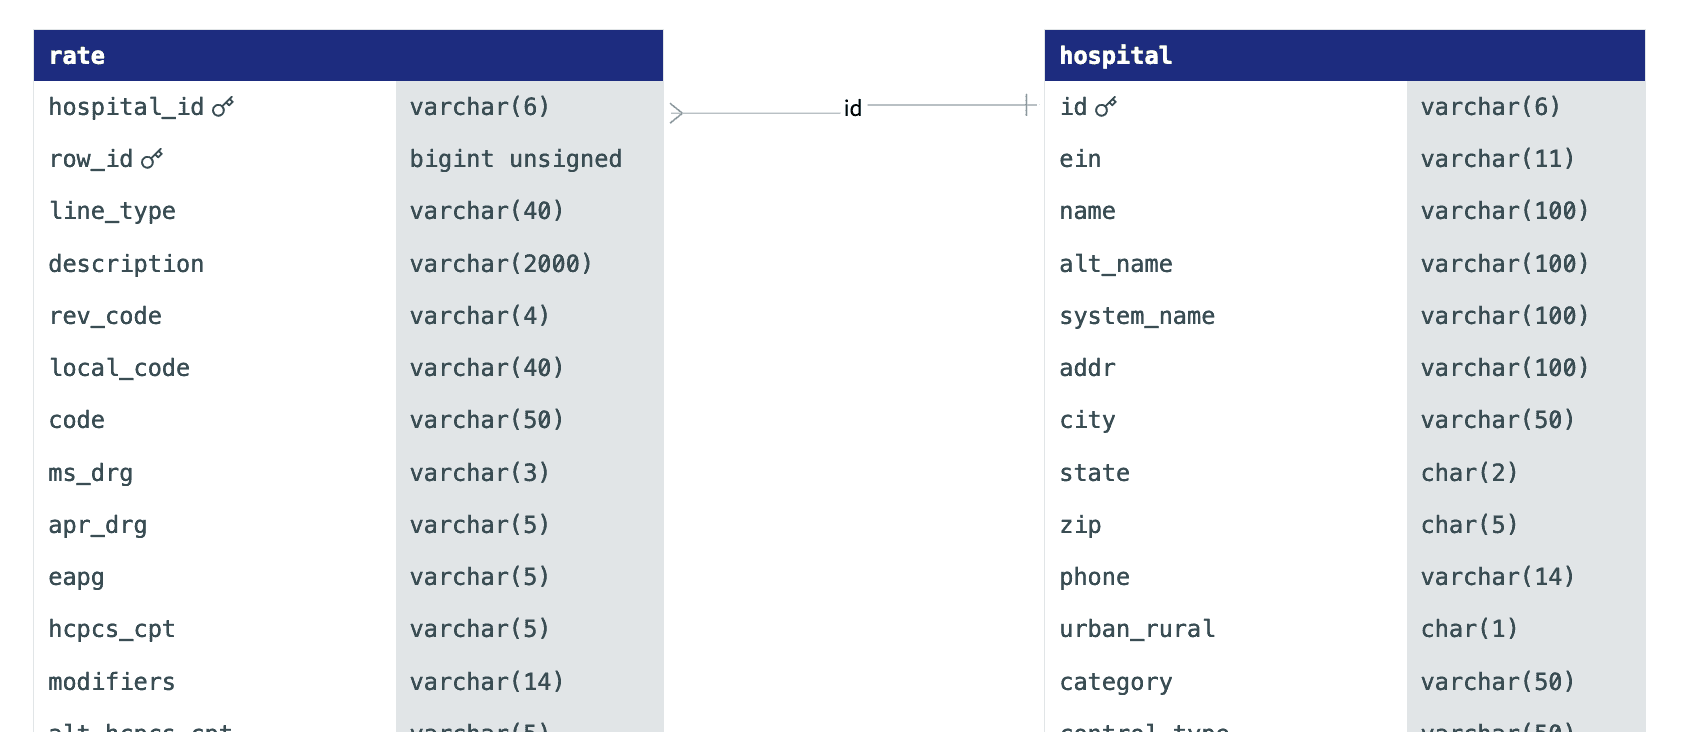The image size is (1684, 732).
Task: Click the key icon next to hospital_id
Action: (223, 106)
